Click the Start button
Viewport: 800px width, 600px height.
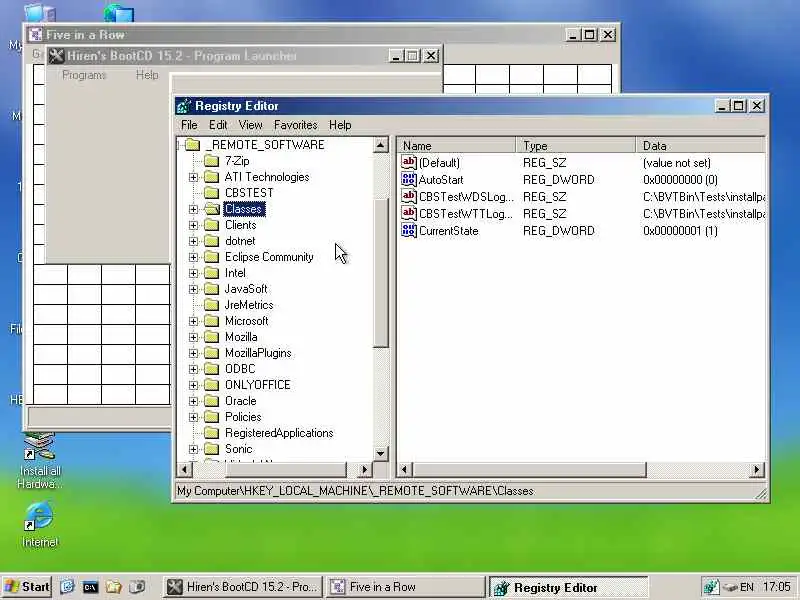[27, 587]
